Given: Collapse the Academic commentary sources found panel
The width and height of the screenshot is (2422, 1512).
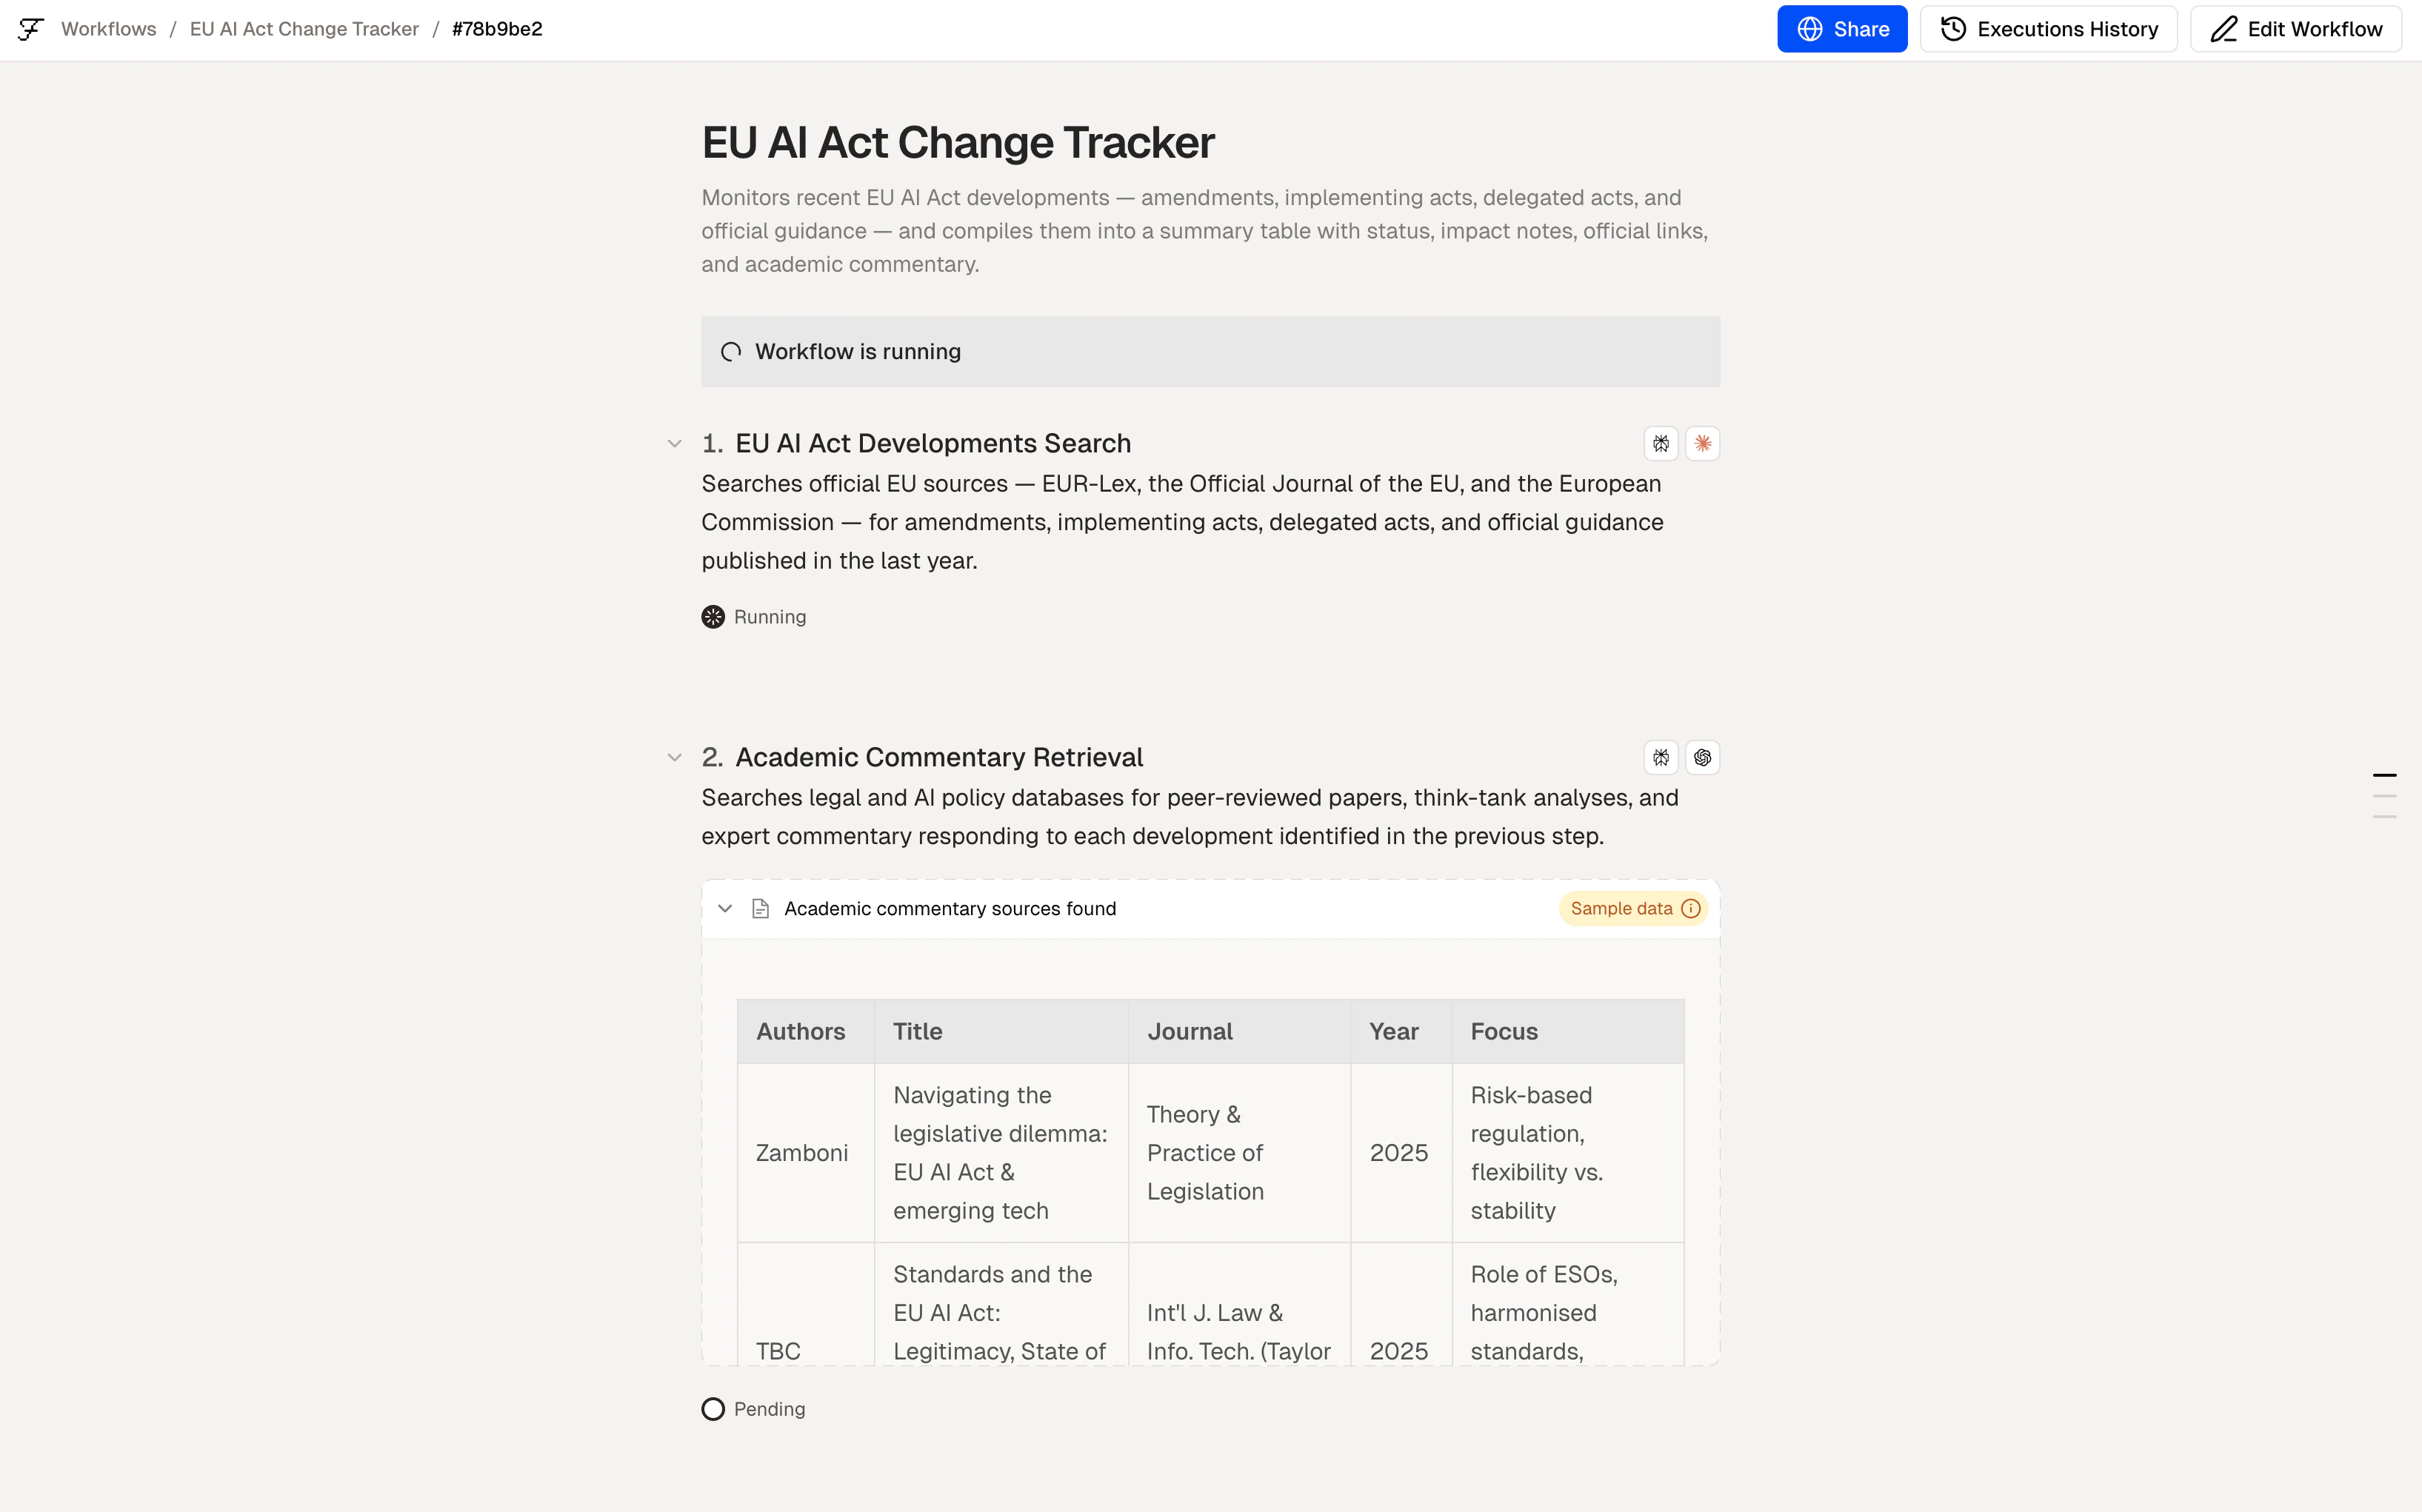Looking at the screenshot, I should tap(725, 908).
